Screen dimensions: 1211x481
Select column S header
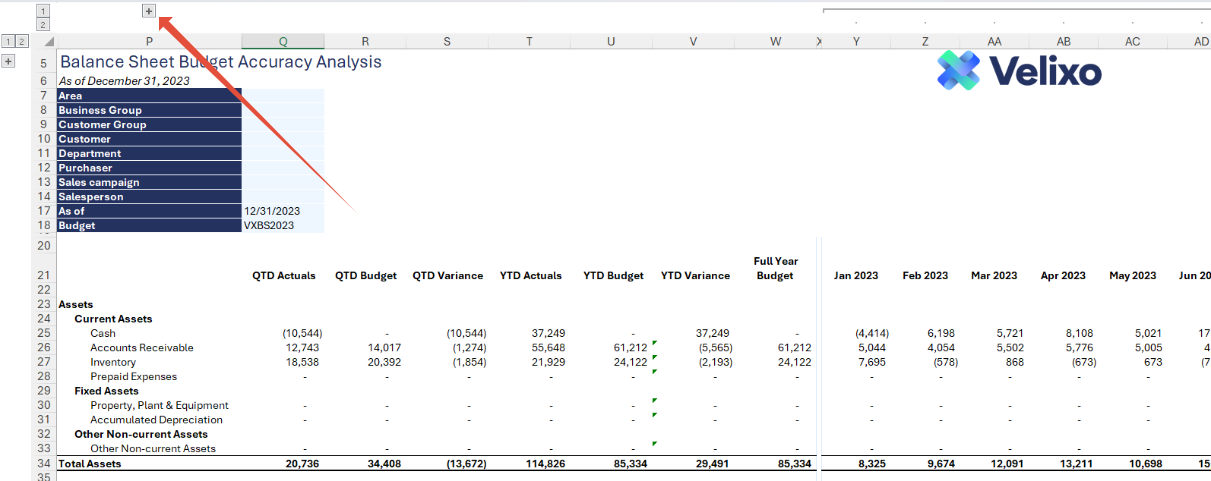(447, 41)
